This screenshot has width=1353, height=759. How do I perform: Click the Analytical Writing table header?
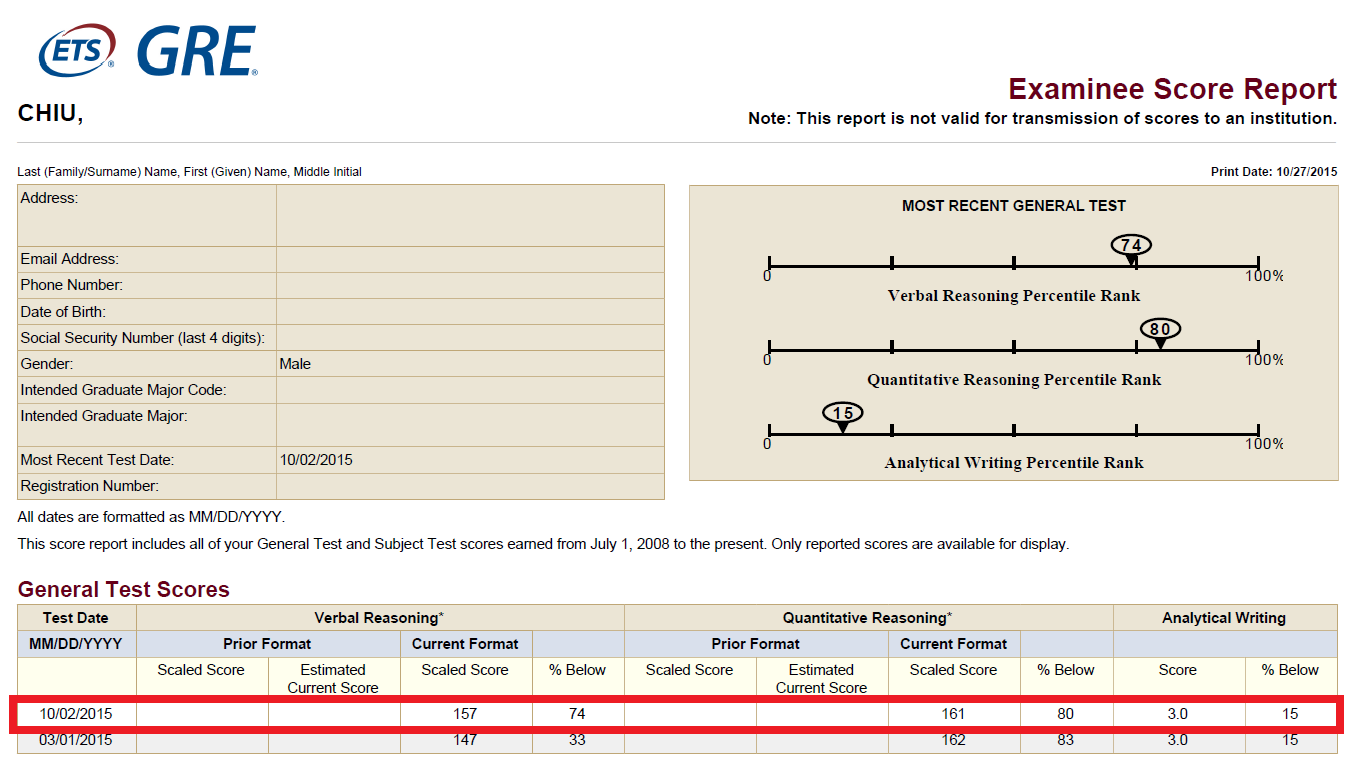tap(1224, 618)
